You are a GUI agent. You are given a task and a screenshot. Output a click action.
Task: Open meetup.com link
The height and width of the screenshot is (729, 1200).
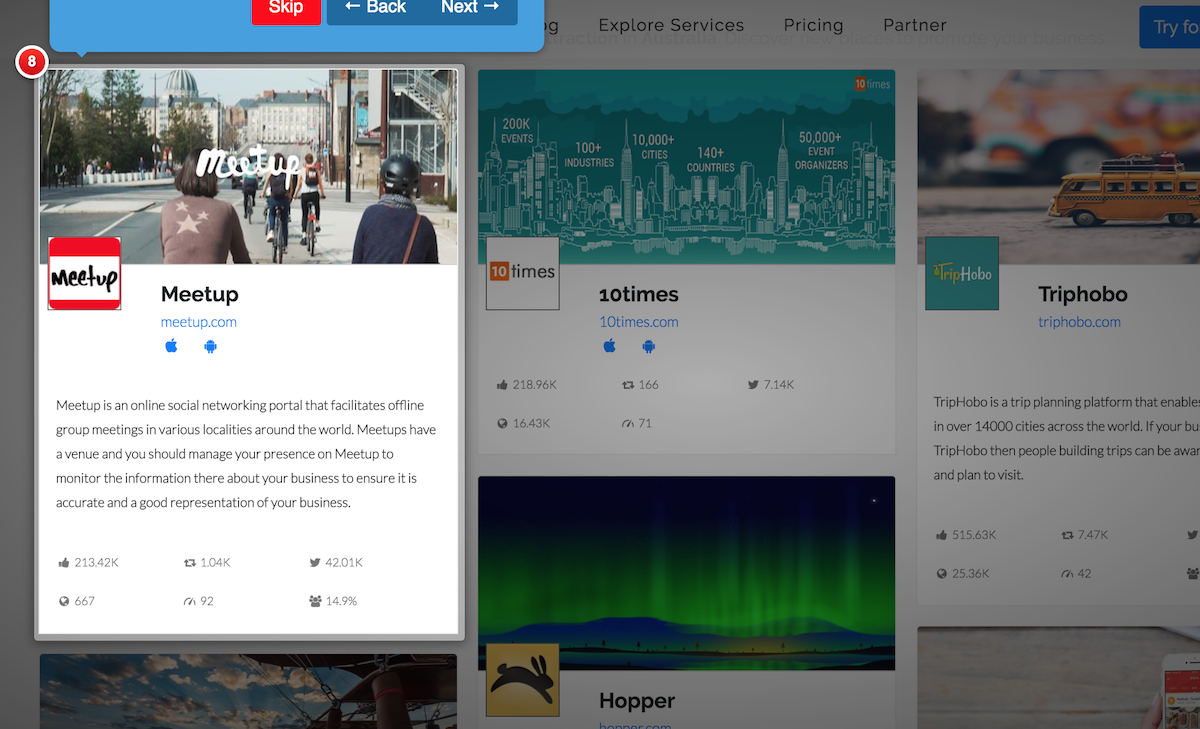[198, 322]
